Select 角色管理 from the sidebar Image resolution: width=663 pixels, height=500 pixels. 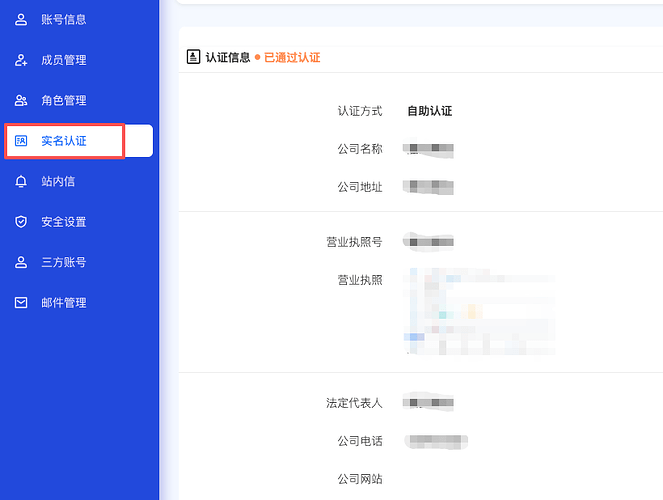pos(63,100)
